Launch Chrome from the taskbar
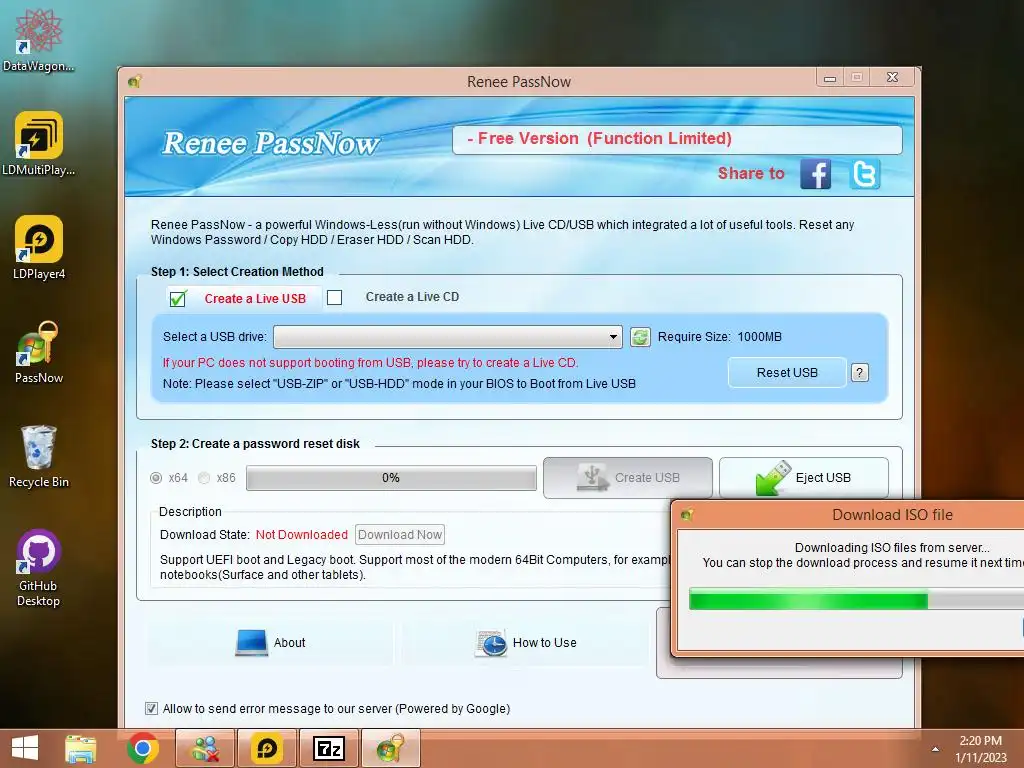 (x=143, y=748)
